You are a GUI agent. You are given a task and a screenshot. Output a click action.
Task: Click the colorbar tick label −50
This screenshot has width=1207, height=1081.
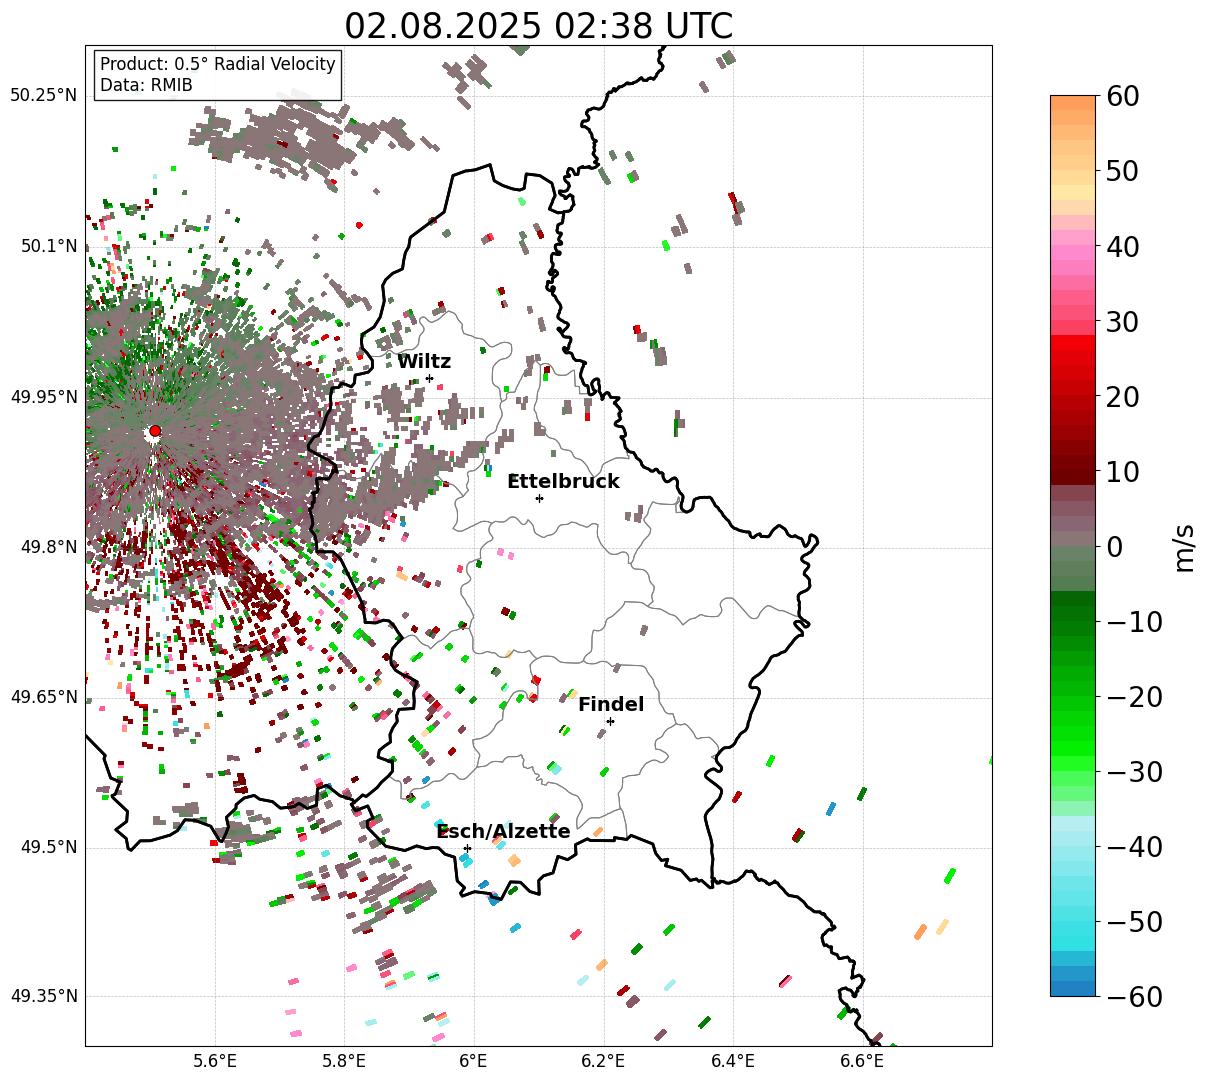click(1135, 922)
